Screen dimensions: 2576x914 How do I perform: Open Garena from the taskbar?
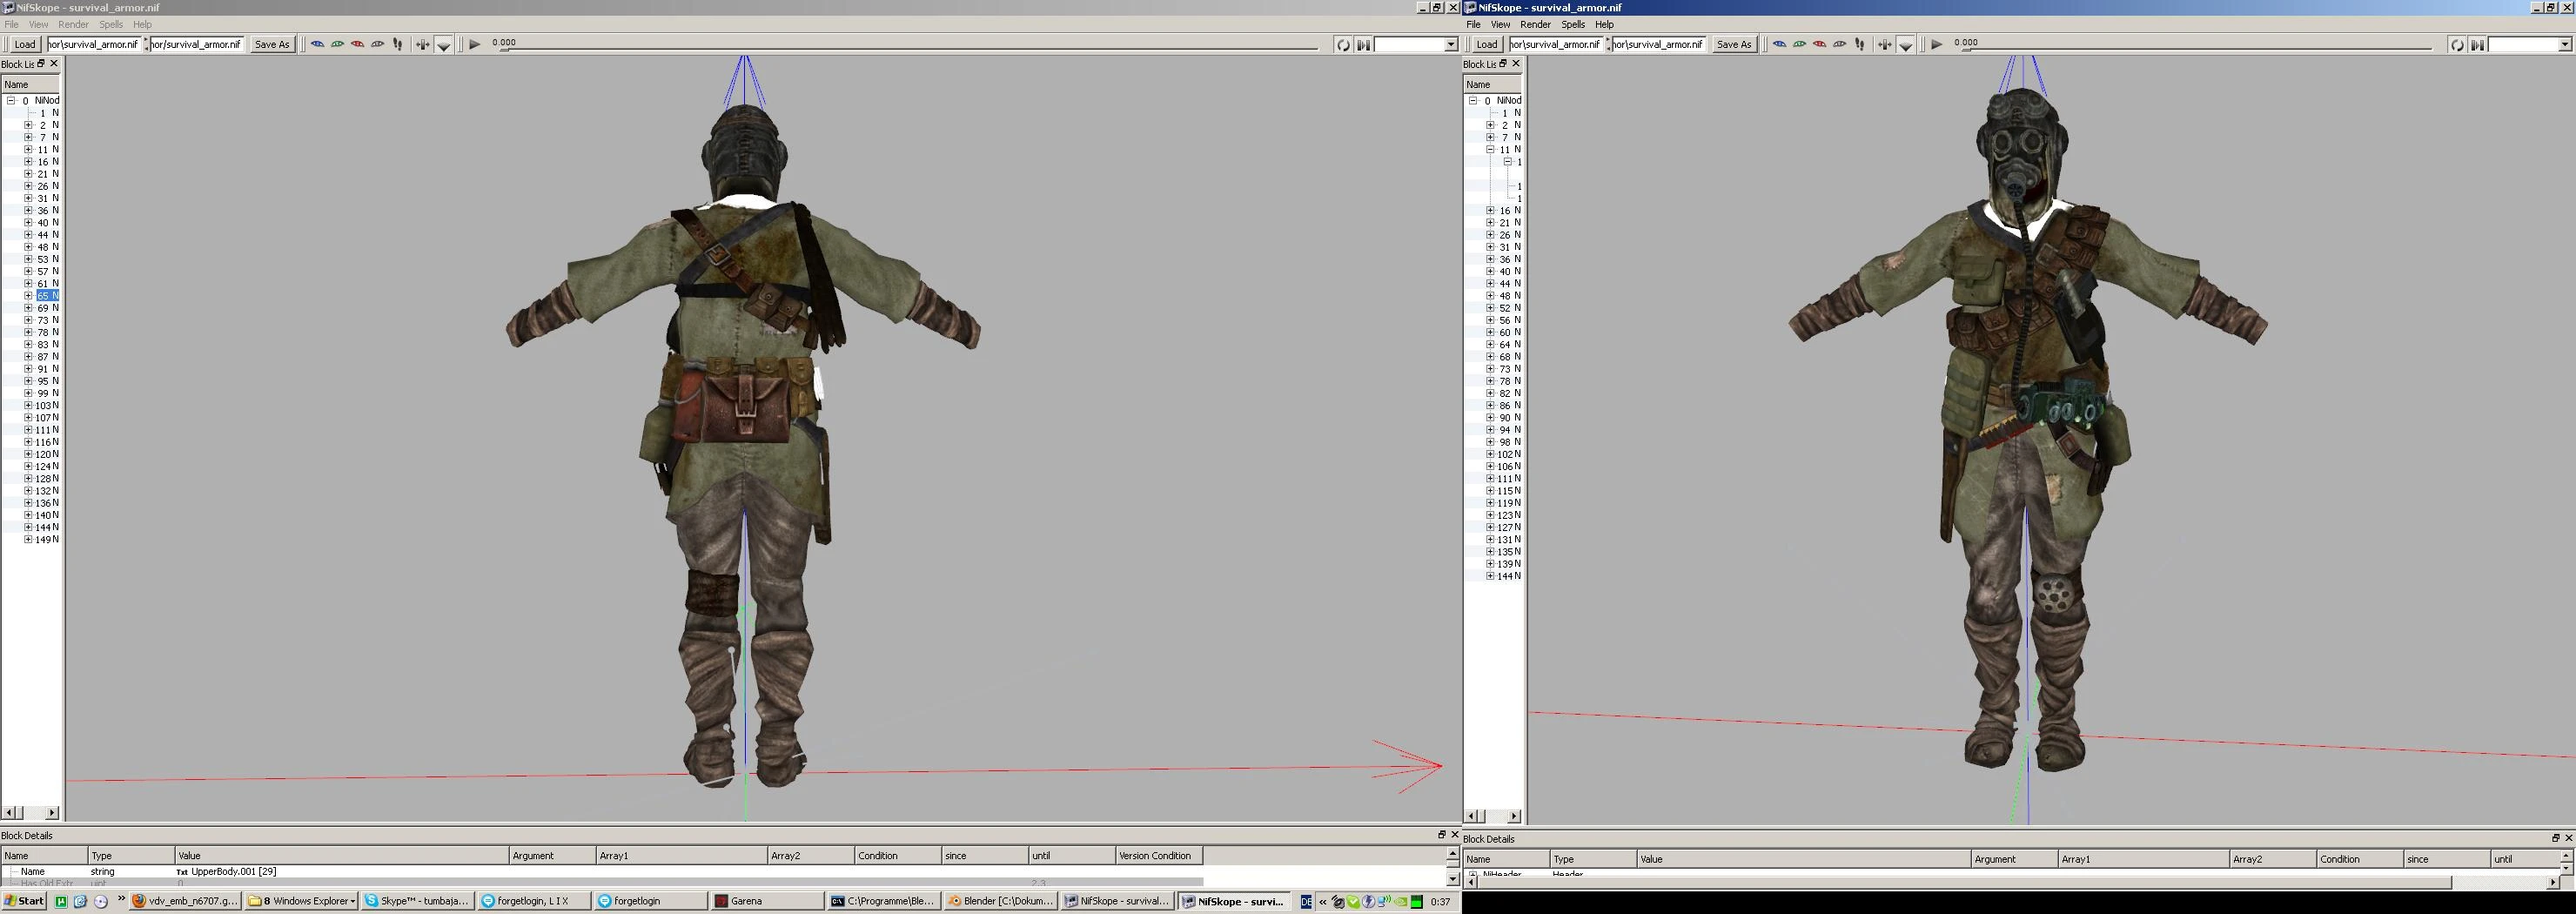pos(766,901)
